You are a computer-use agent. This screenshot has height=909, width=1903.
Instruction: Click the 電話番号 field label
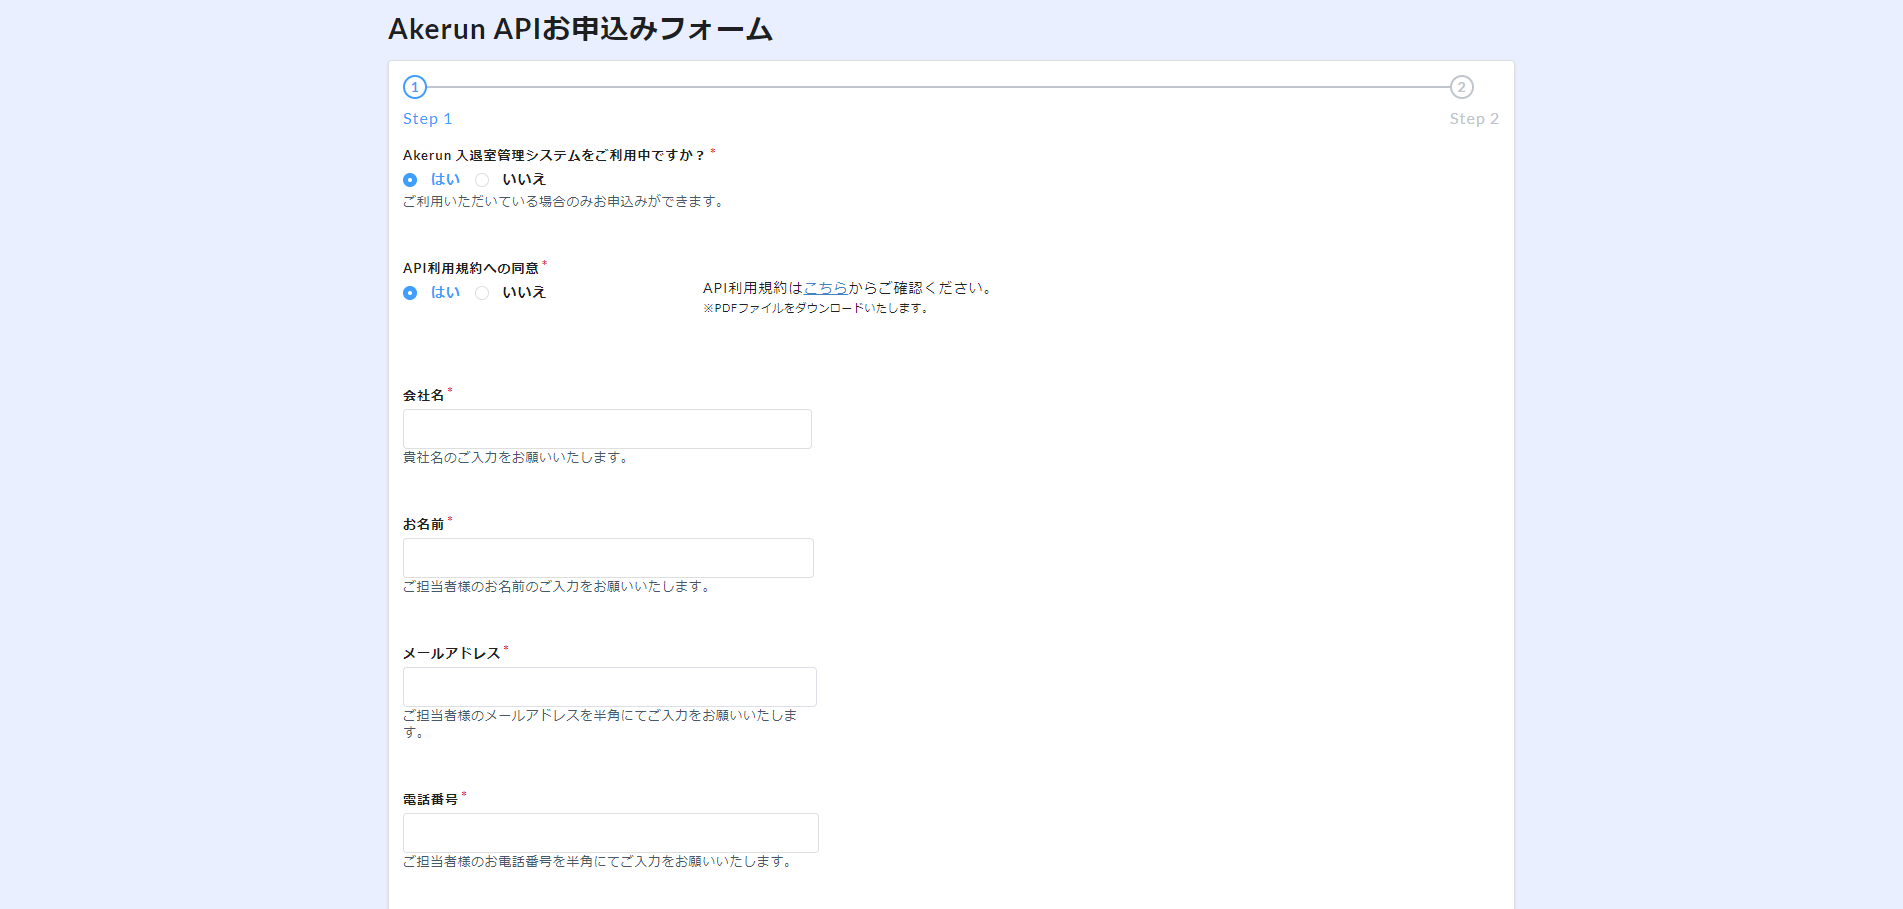[430, 799]
